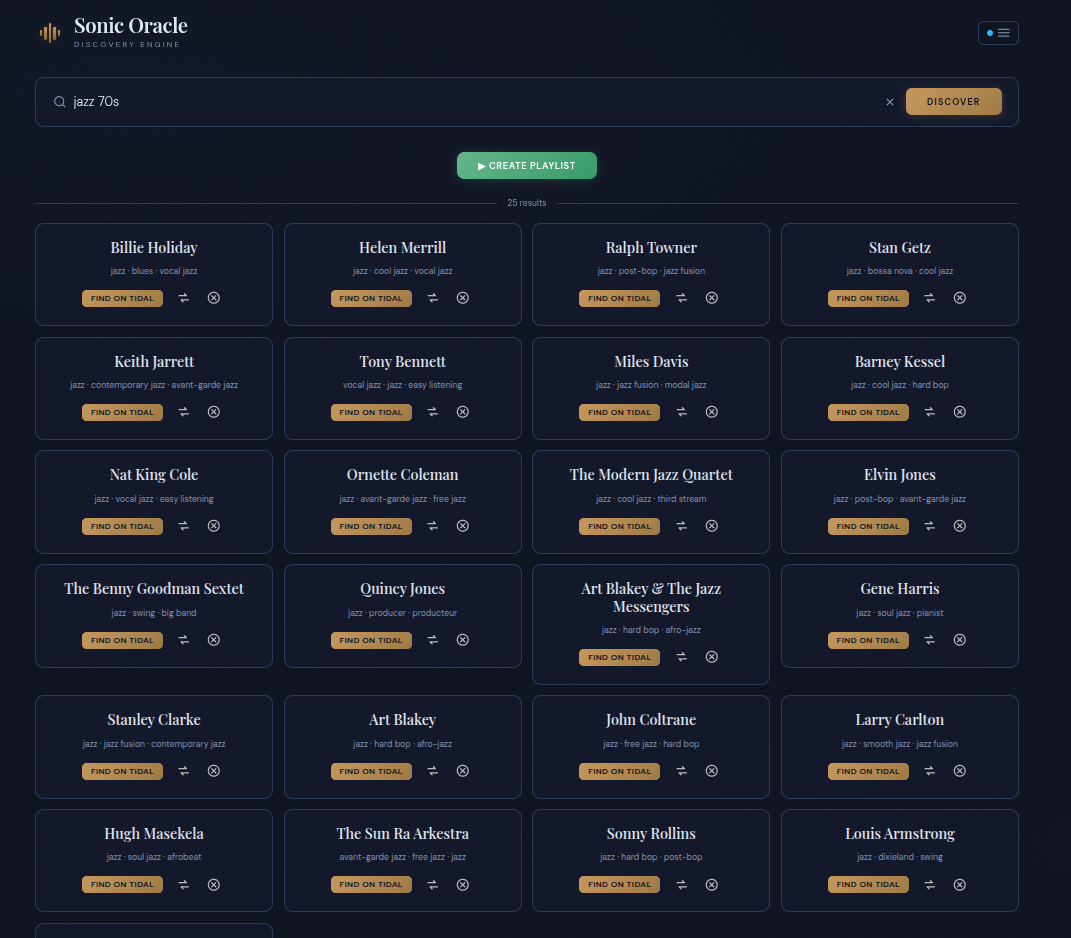Find Ralph Towner on Tidal
The height and width of the screenshot is (938, 1071).
620,299
